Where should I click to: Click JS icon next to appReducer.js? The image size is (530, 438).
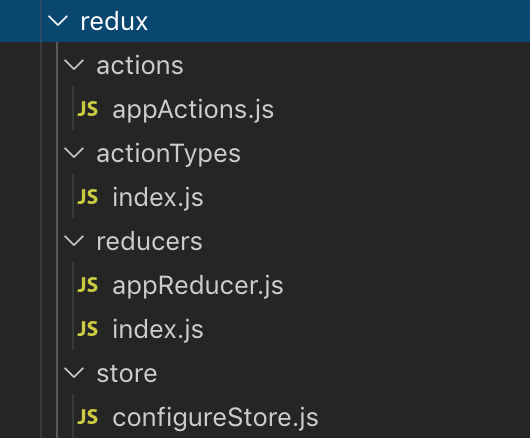click(x=88, y=285)
